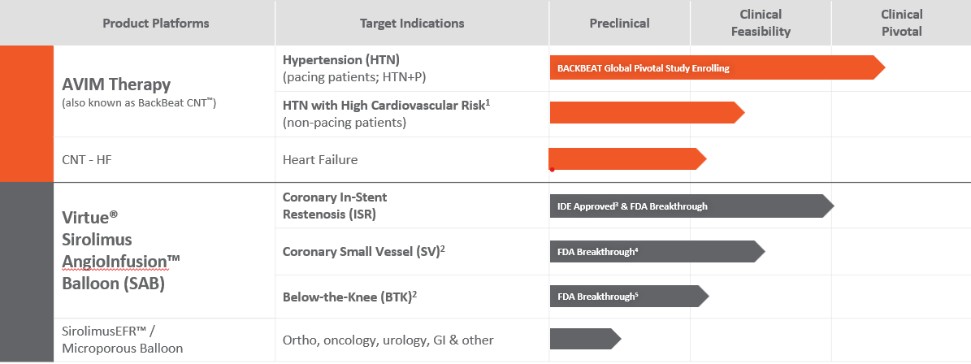Click the small red dot on the Heart Failure bar
Viewport: 971px width, 364px height.
[552, 169]
